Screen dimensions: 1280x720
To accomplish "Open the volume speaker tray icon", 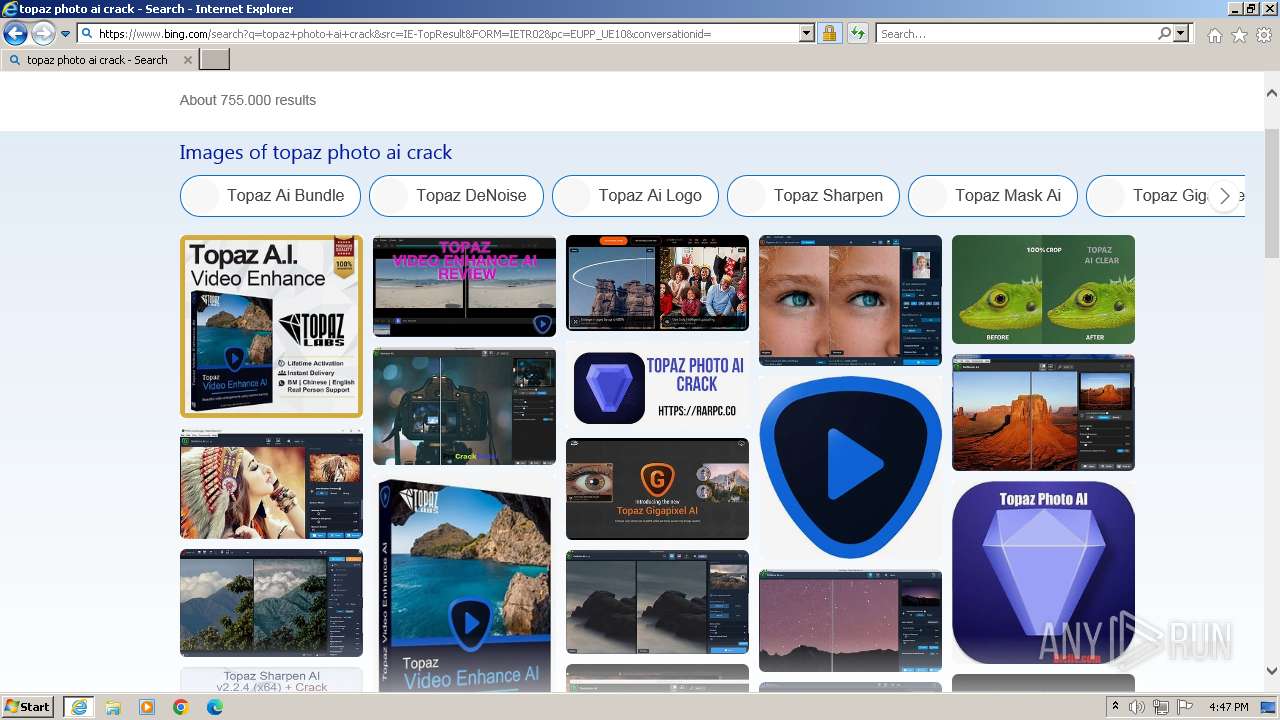I will pyautogui.click(x=1137, y=707).
